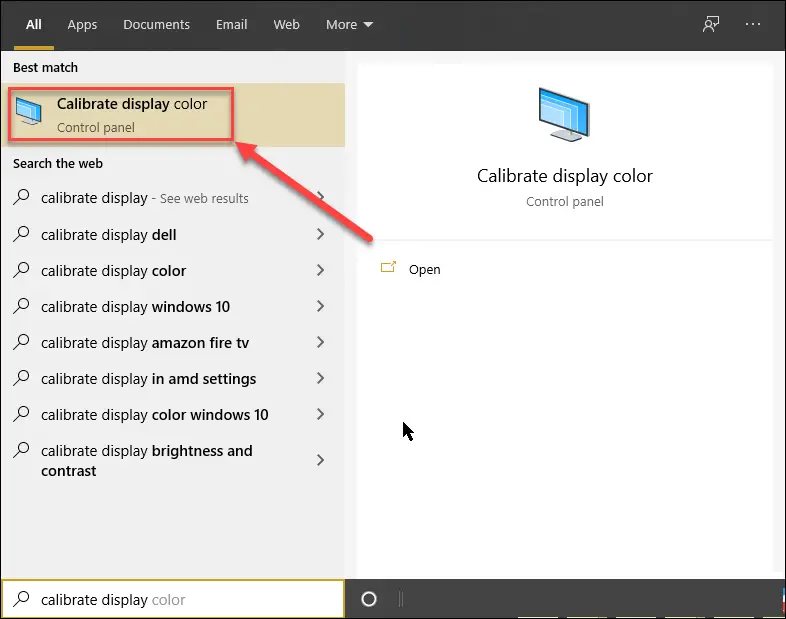786x619 pixels.
Task: Expand chevron for 'calibrate display brightness and contrast'
Action: pyautogui.click(x=320, y=460)
